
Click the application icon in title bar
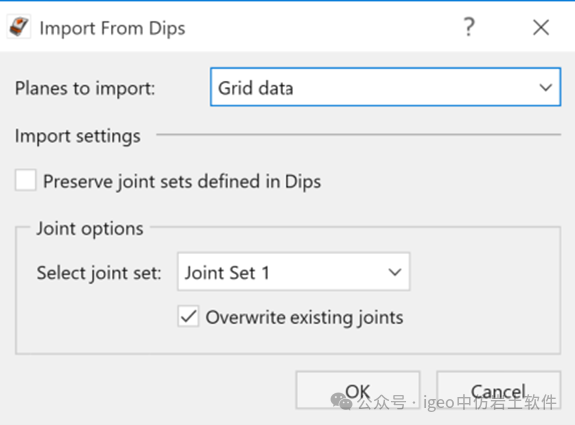[19, 27]
